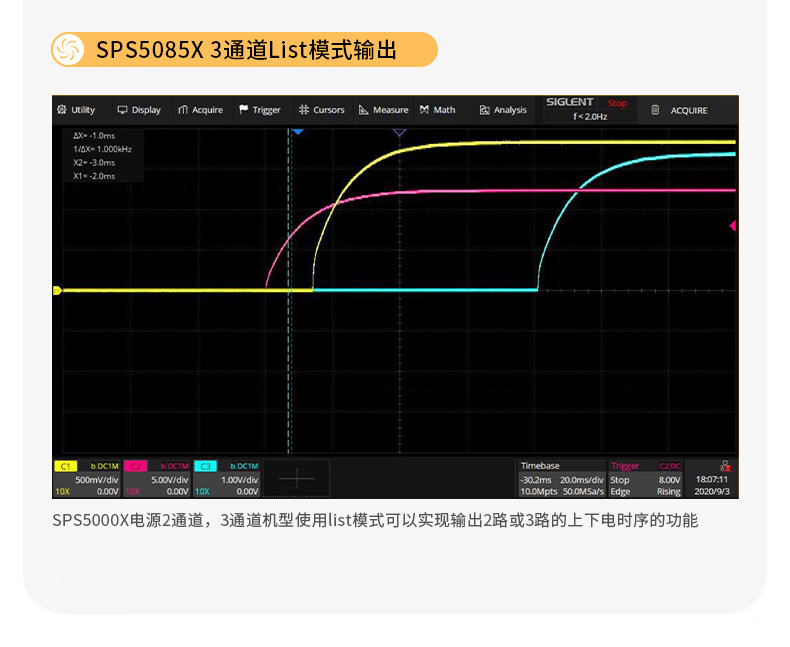Click the ACQUIRE button at top right
This screenshot has height=647, width=790.
coord(680,110)
